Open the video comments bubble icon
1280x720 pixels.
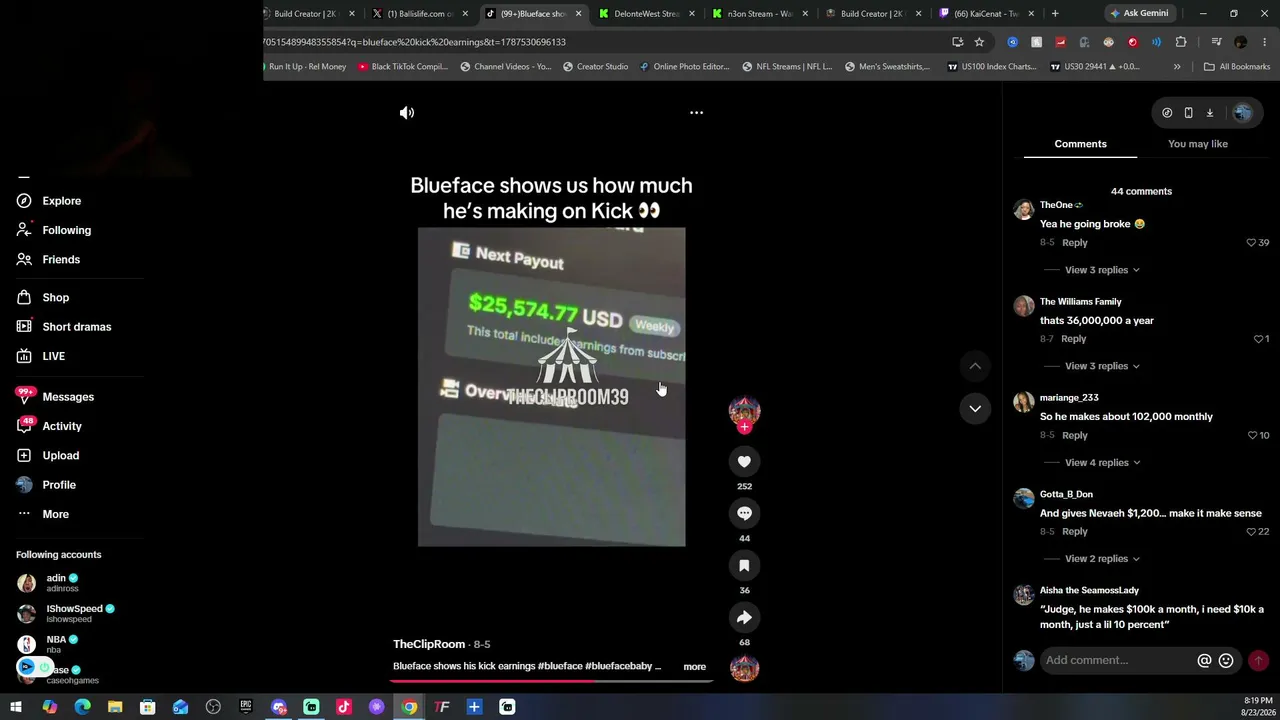[x=744, y=513]
